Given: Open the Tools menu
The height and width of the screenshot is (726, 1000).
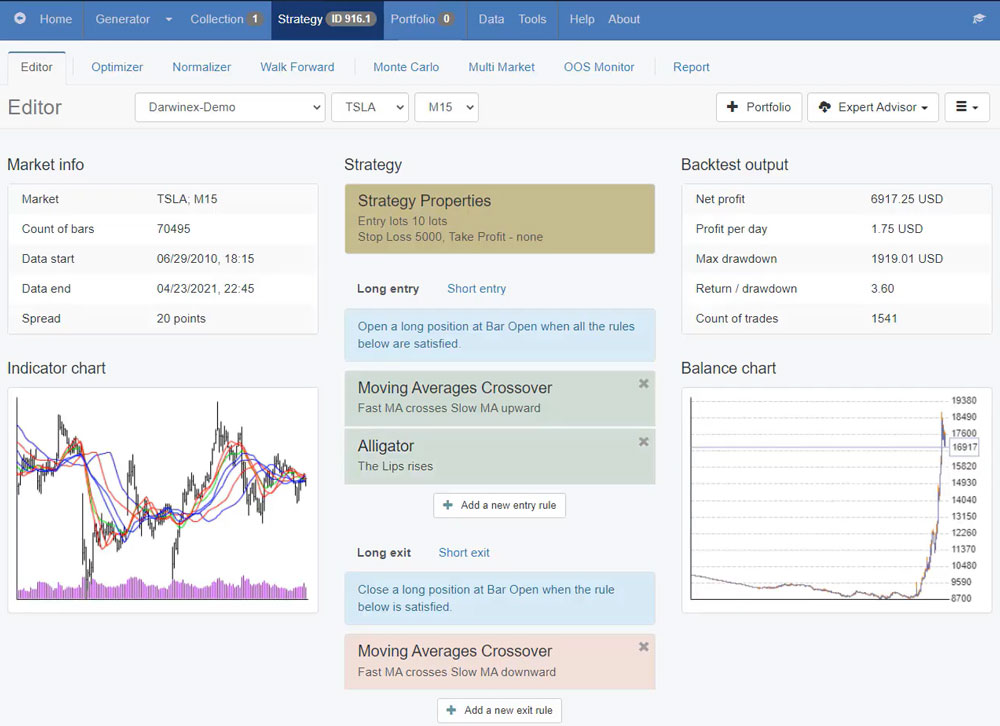Looking at the screenshot, I should (532, 19).
